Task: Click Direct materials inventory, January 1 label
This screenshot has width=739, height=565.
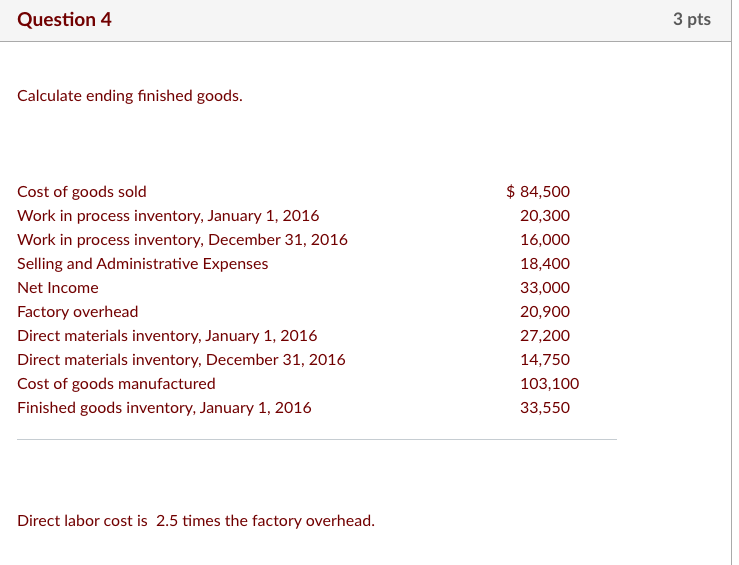Action: (167, 335)
